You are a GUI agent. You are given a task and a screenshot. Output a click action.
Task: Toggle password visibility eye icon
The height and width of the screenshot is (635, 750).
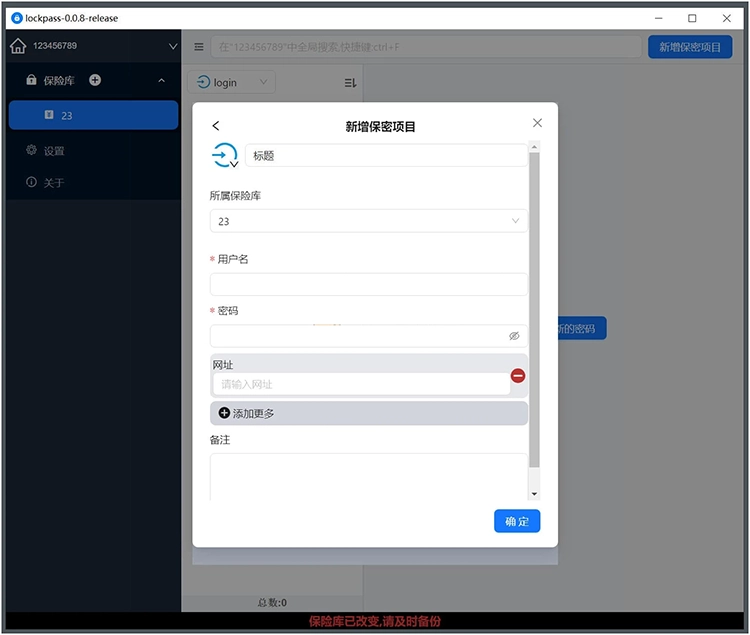[x=514, y=337]
